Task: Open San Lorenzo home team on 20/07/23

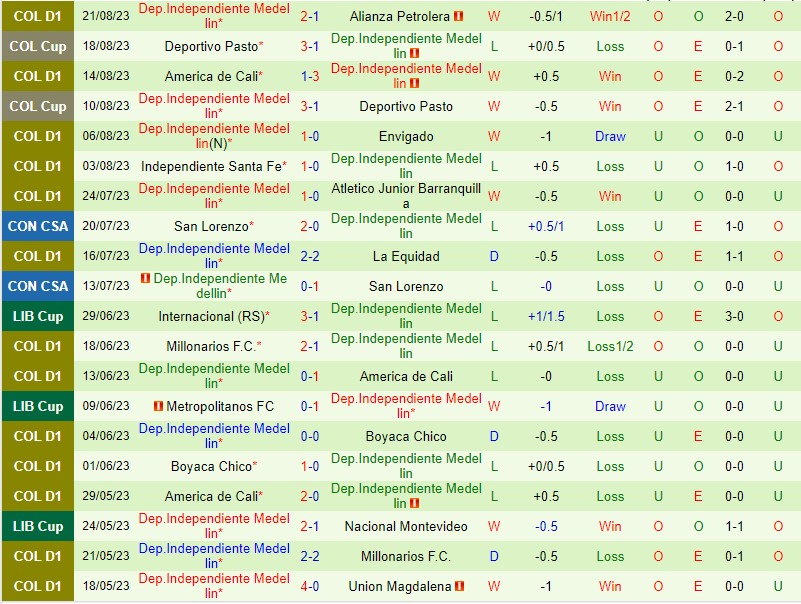Action: (x=211, y=226)
